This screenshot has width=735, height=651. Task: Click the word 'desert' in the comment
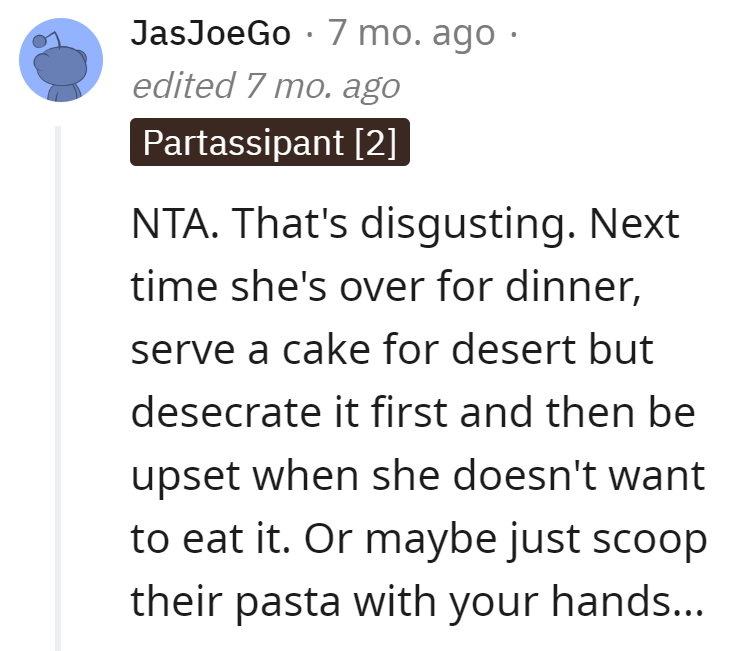click(x=514, y=349)
